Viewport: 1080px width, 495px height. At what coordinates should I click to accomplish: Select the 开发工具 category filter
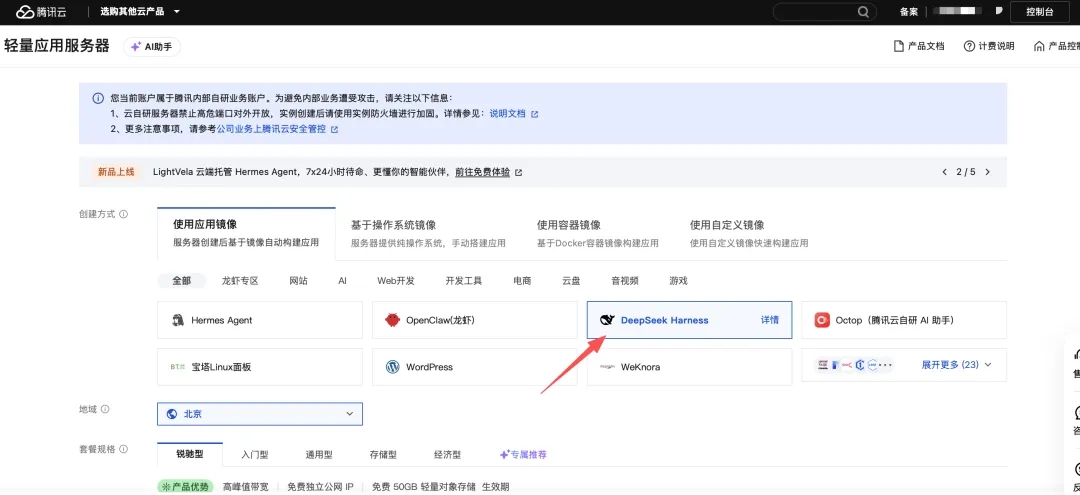click(464, 281)
